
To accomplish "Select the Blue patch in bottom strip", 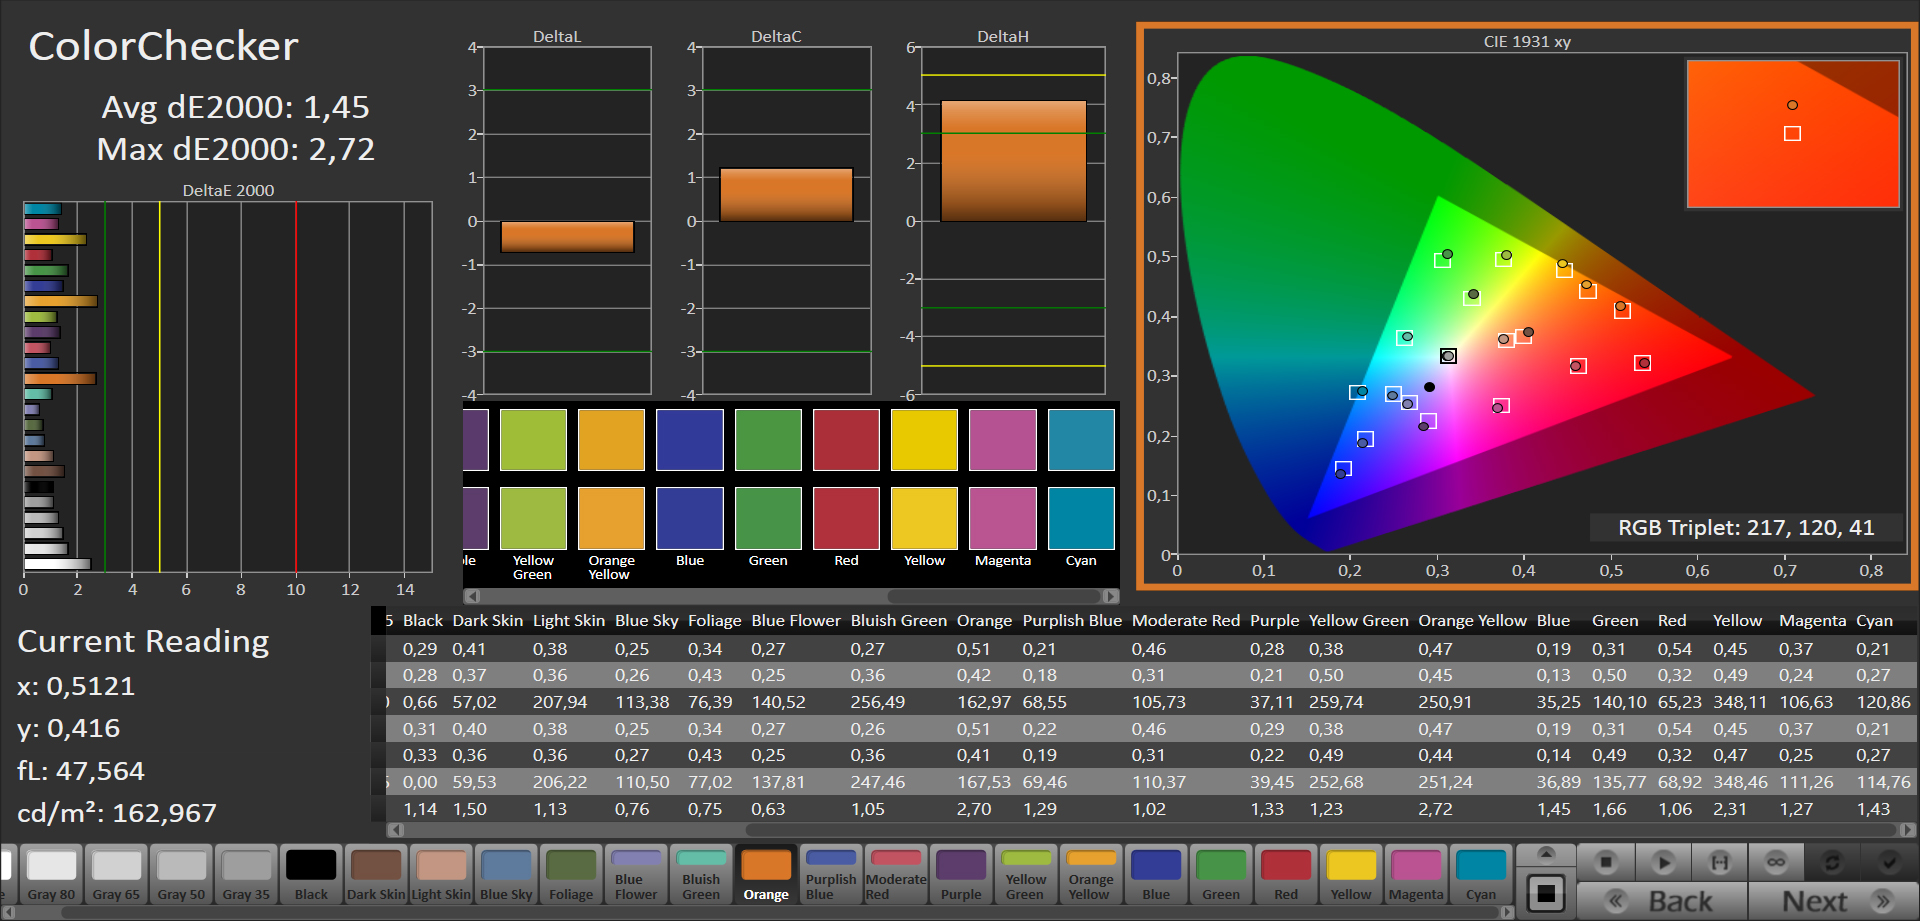I will tap(1156, 875).
